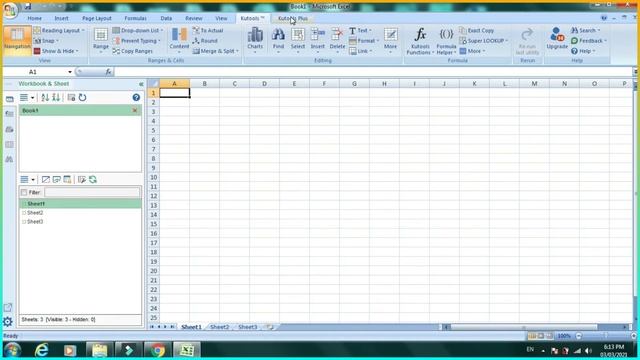Viewport: 640px width, 360px height.
Task: Sort workbooks descending in navigation pane
Action: click(x=56, y=98)
